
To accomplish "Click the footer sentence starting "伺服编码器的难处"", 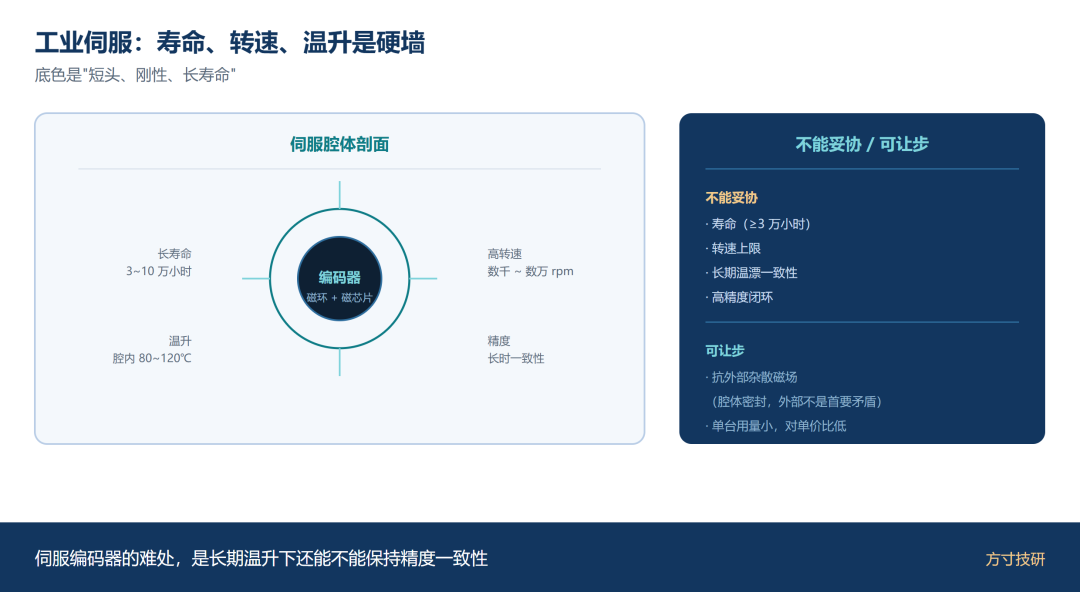I will (x=261, y=558).
